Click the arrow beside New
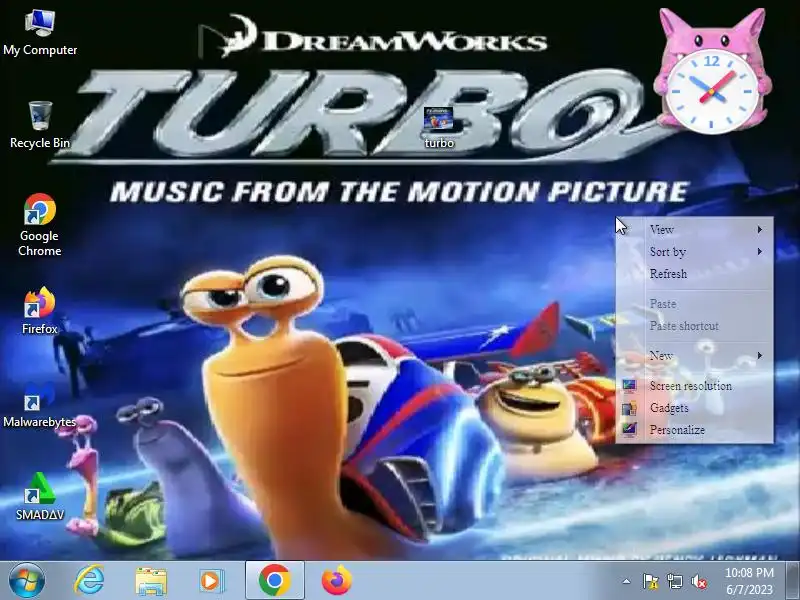The image size is (800, 600). pyautogui.click(x=760, y=356)
